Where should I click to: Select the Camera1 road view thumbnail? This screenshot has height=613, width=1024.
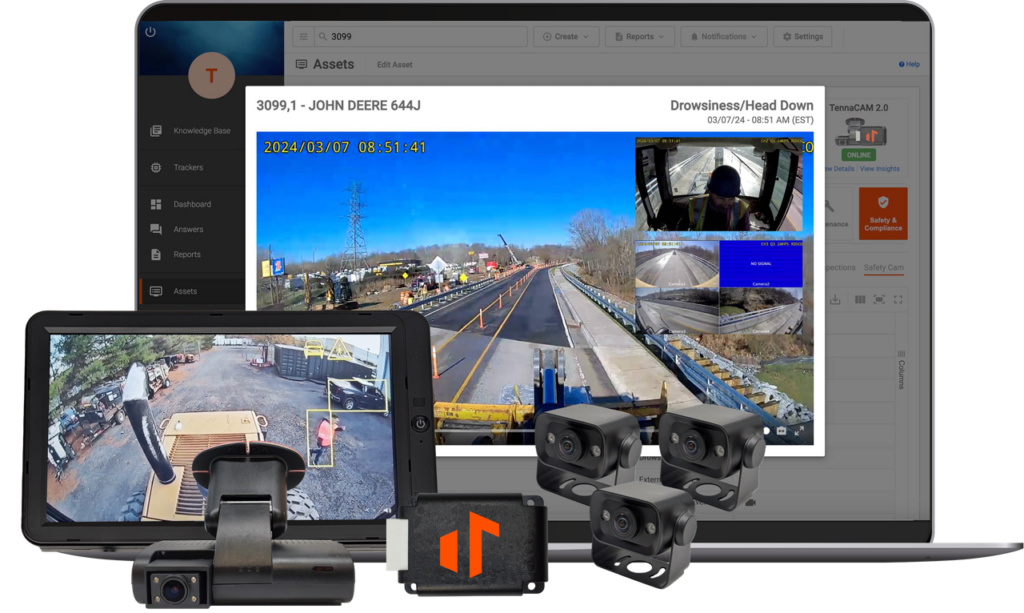(x=677, y=264)
